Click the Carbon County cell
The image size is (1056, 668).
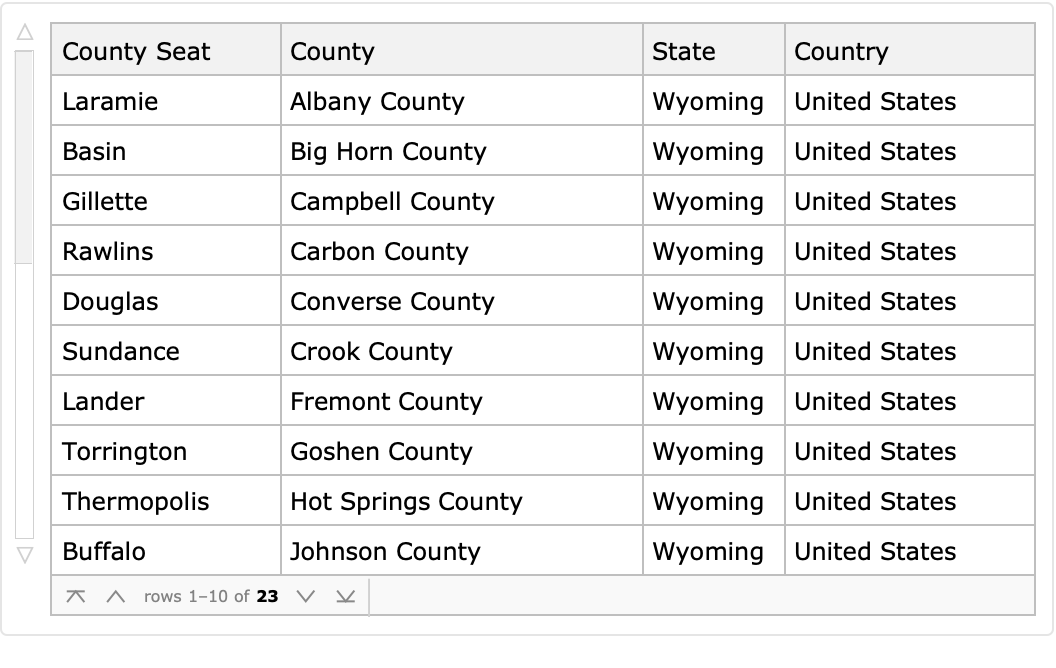click(379, 252)
